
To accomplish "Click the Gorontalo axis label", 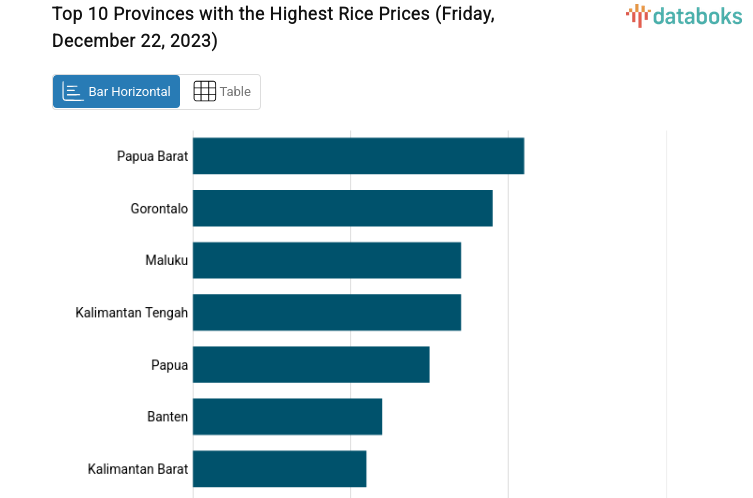I will (x=159, y=208).
